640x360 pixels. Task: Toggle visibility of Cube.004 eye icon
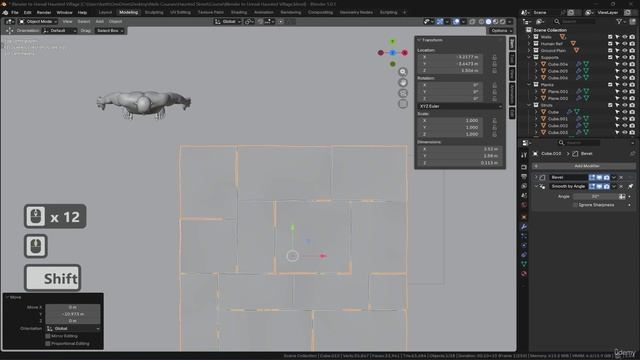624,64
